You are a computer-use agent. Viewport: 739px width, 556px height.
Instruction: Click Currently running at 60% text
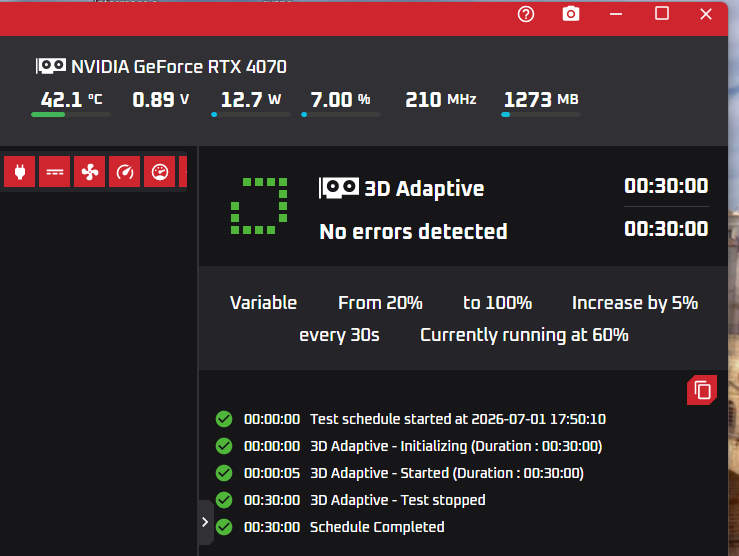click(x=524, y=335)
